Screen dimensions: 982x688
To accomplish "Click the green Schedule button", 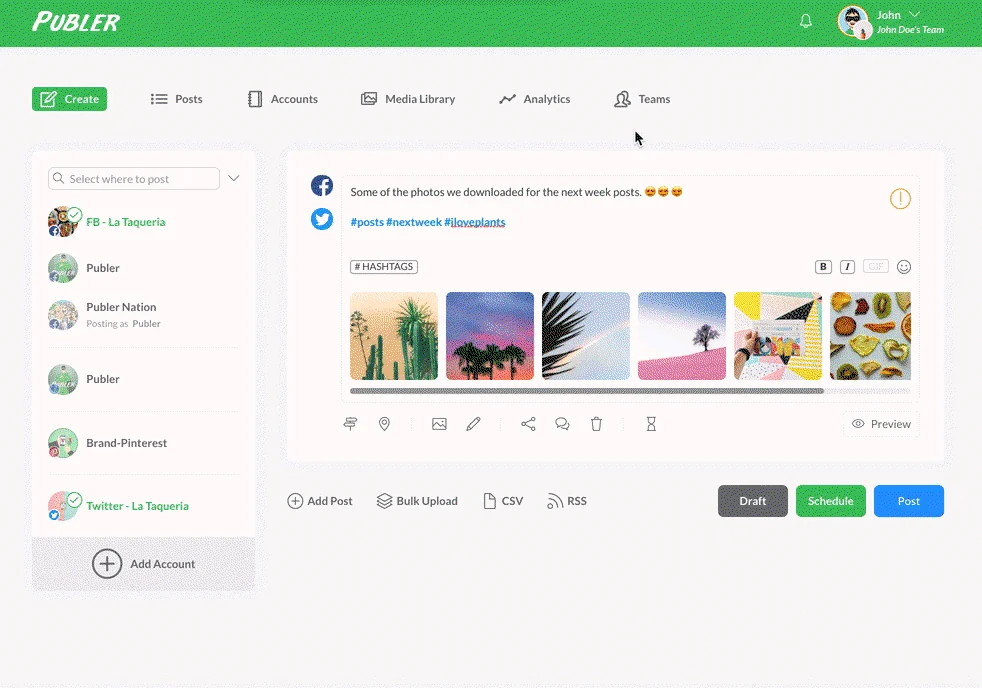I will point(830,501).
